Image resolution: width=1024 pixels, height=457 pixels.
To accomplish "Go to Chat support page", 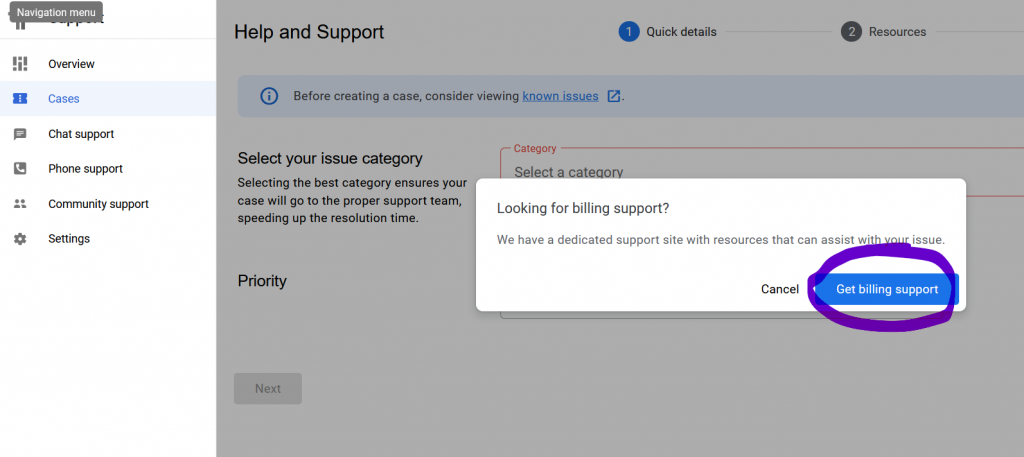I will tap(81, 134).
